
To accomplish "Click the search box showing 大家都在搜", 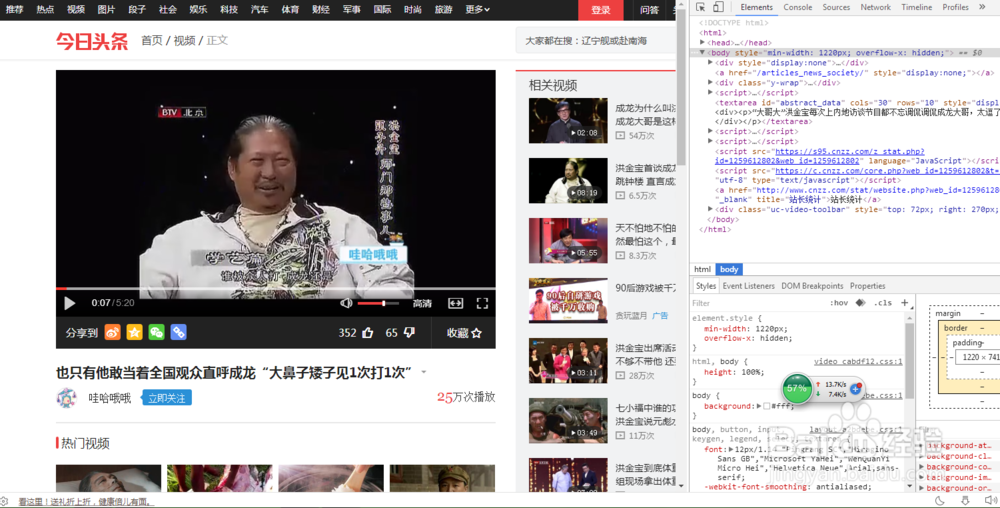I will click(596, 40).
